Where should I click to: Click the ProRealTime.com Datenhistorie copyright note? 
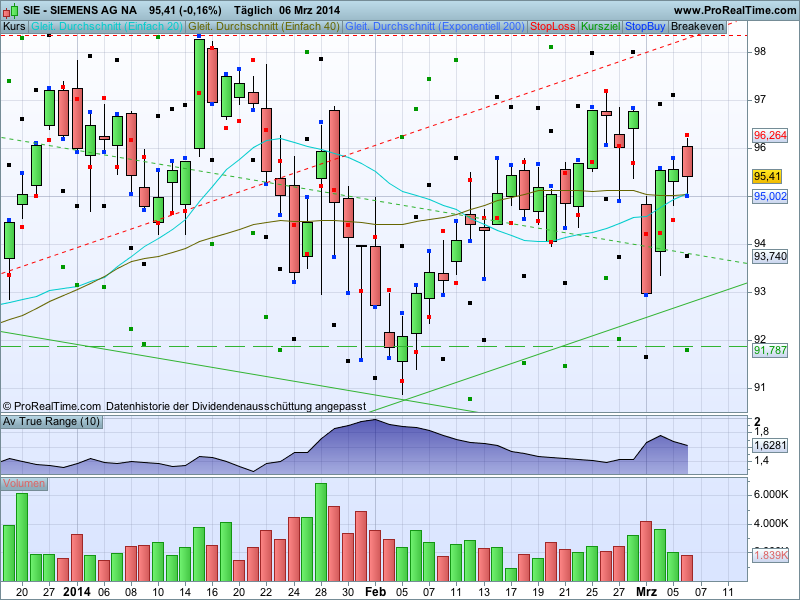coord(184,407)
